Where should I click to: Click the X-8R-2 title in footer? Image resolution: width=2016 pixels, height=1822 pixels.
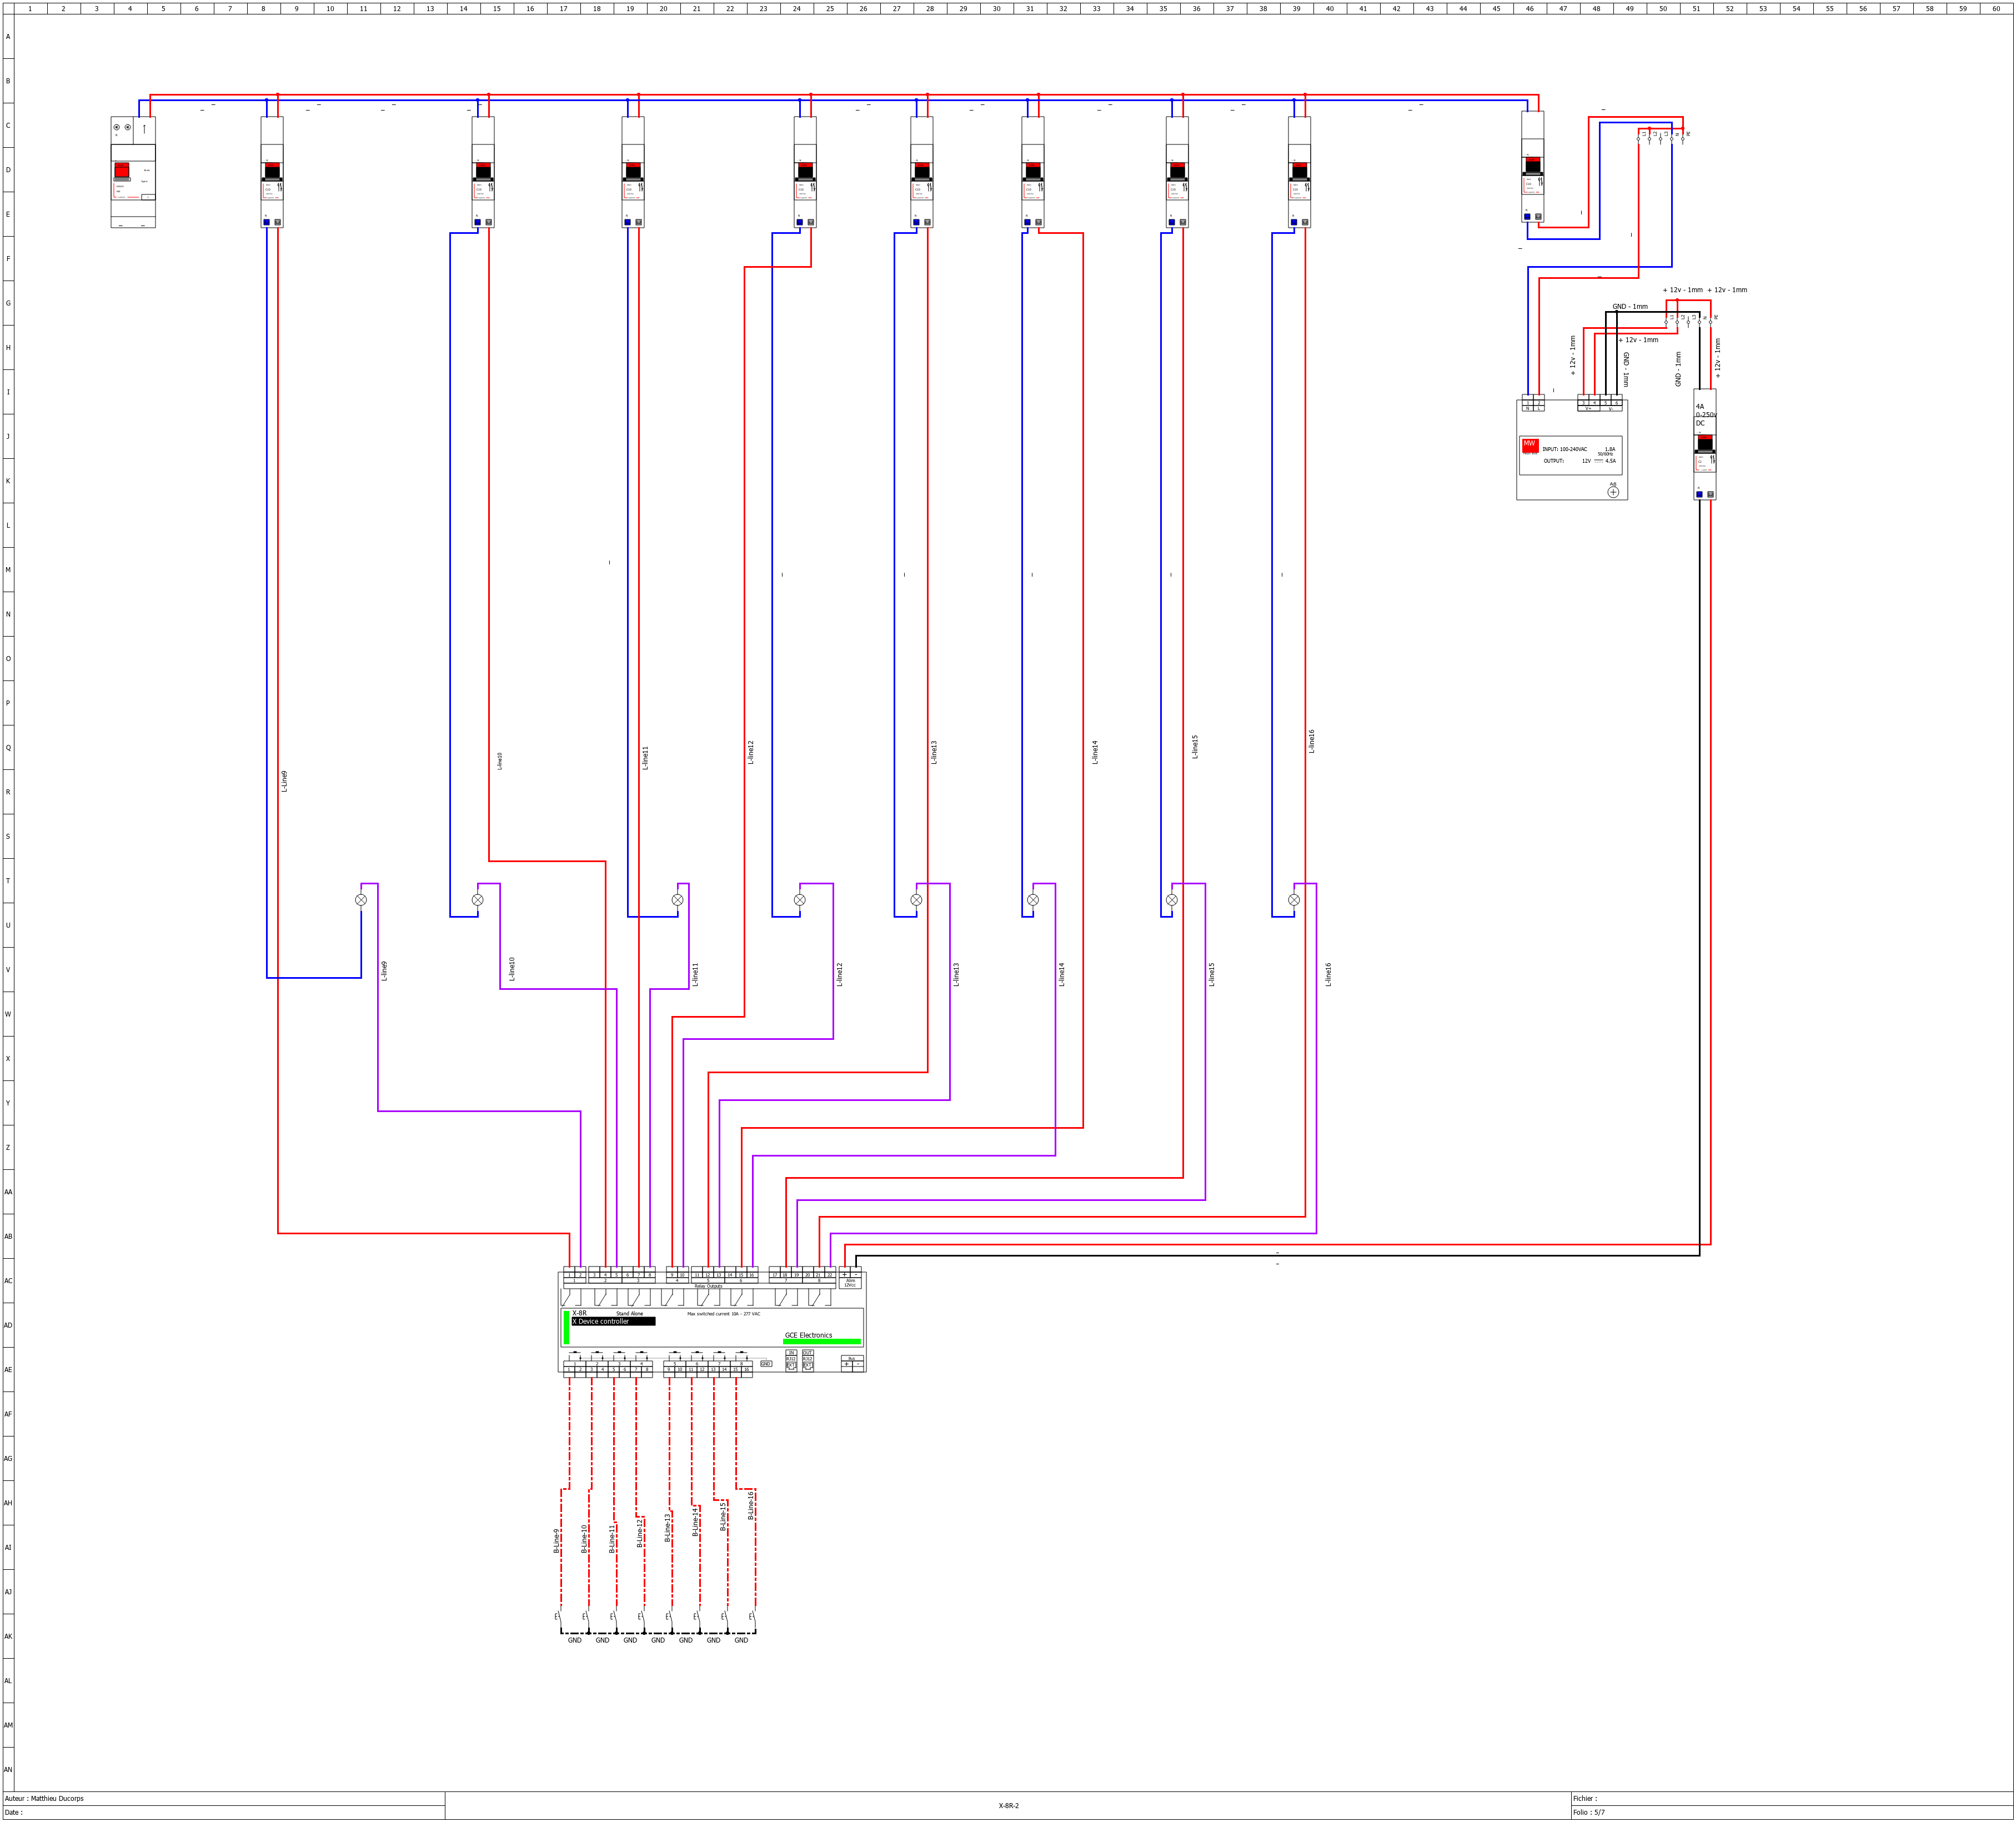tap(1008, 1806)
